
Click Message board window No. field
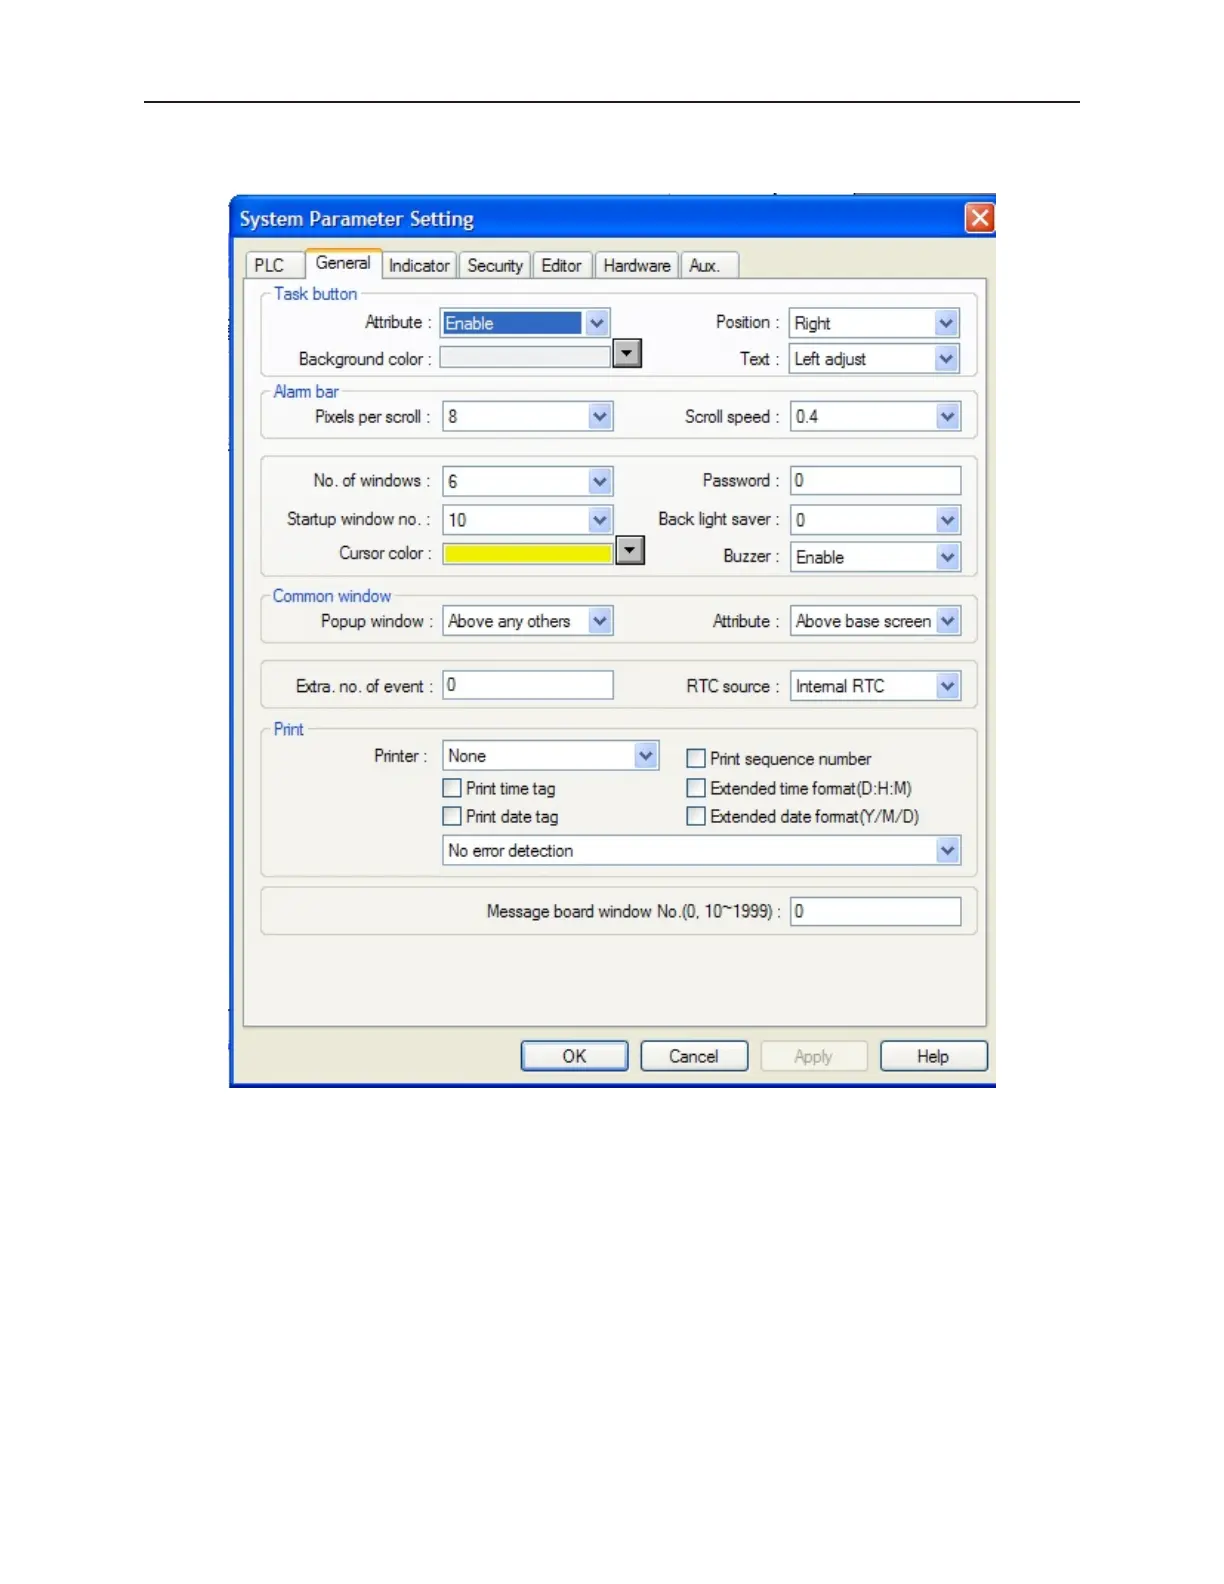(876, 911)
